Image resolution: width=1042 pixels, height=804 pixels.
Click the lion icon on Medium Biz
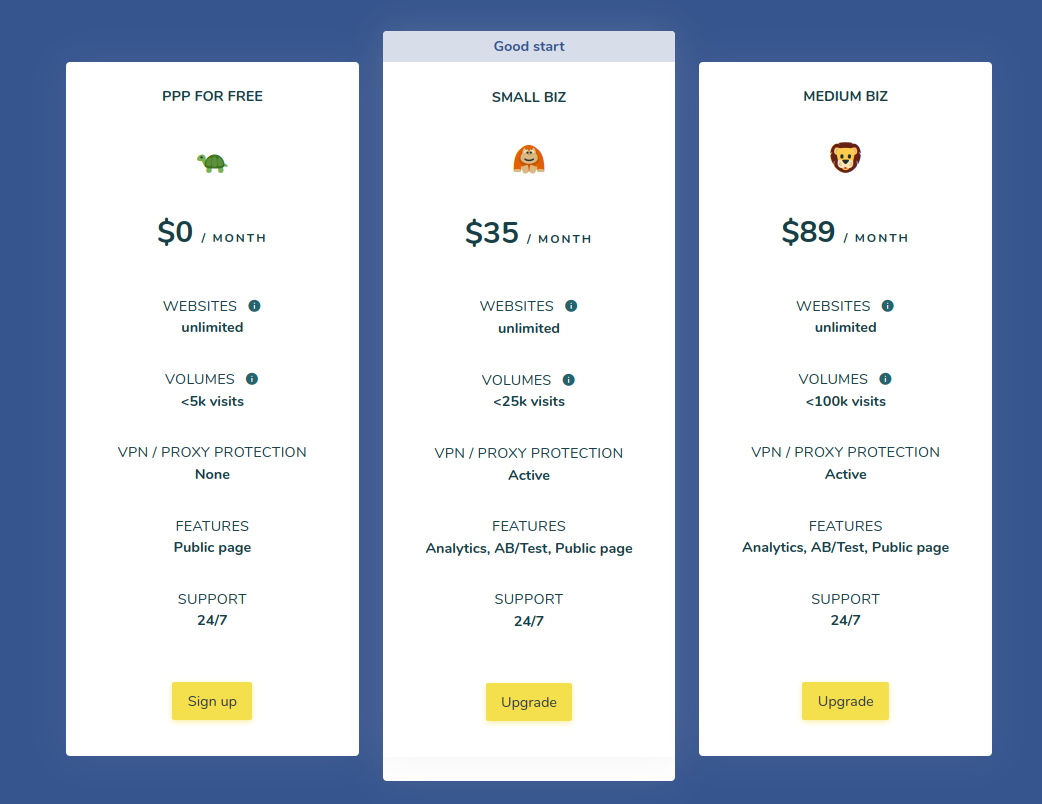pyautogui.click(x=845, y=158)
